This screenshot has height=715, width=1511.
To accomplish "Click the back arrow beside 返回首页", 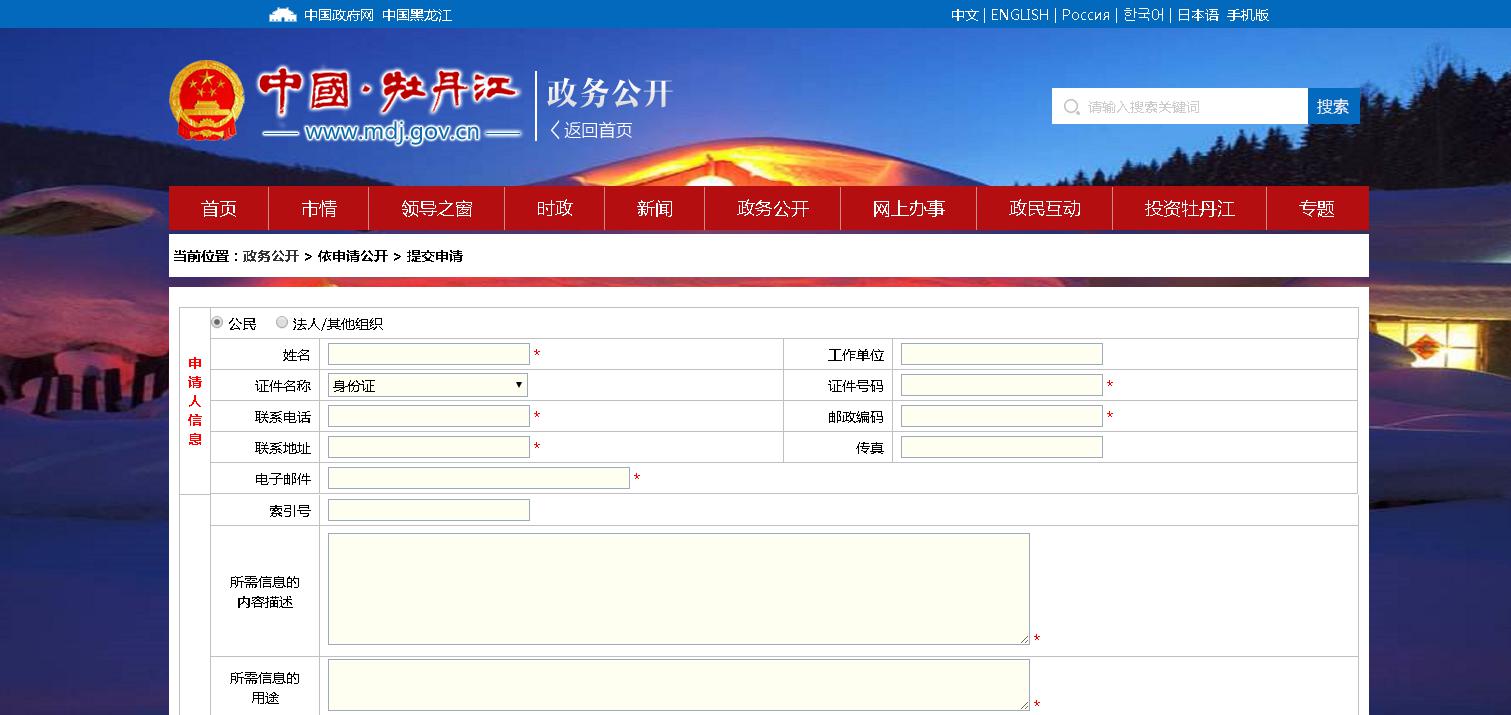I will coord(555,130).
